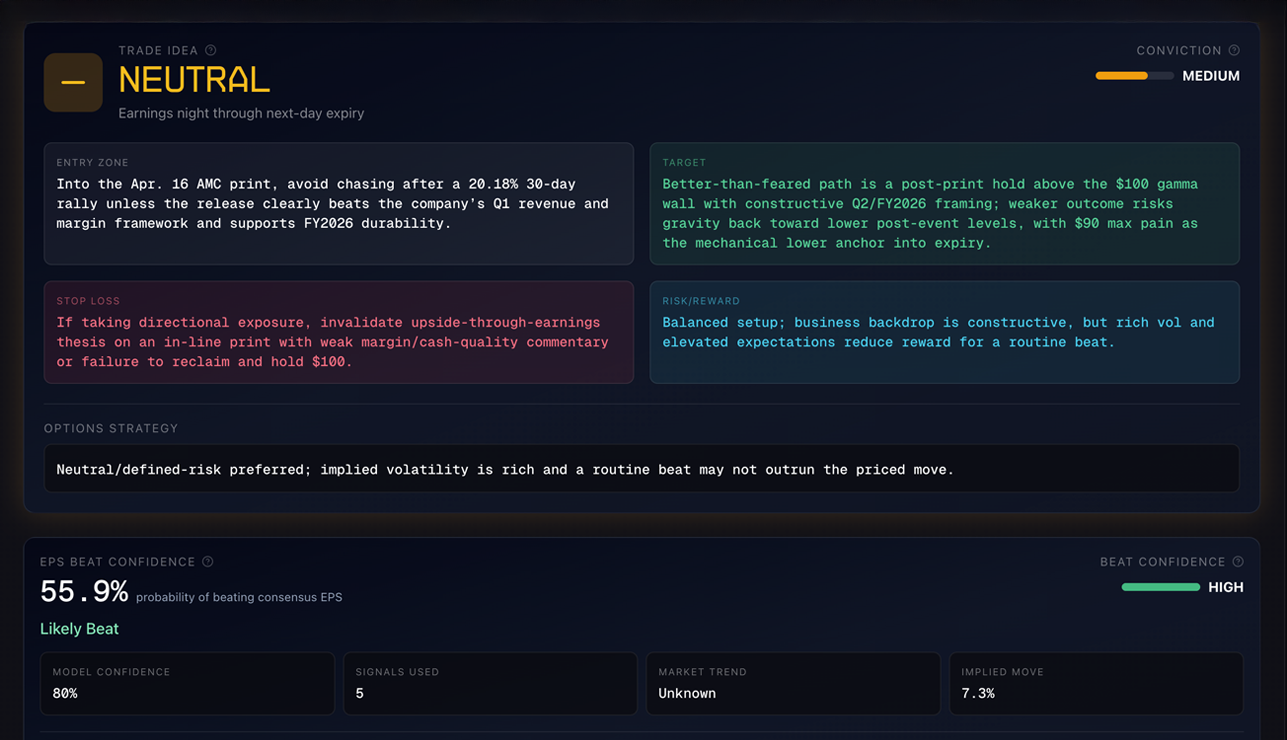Open the EPS Beat Confidence help tooltip icon
This screenshot has width=1287, height=740.
pos(208,562)
